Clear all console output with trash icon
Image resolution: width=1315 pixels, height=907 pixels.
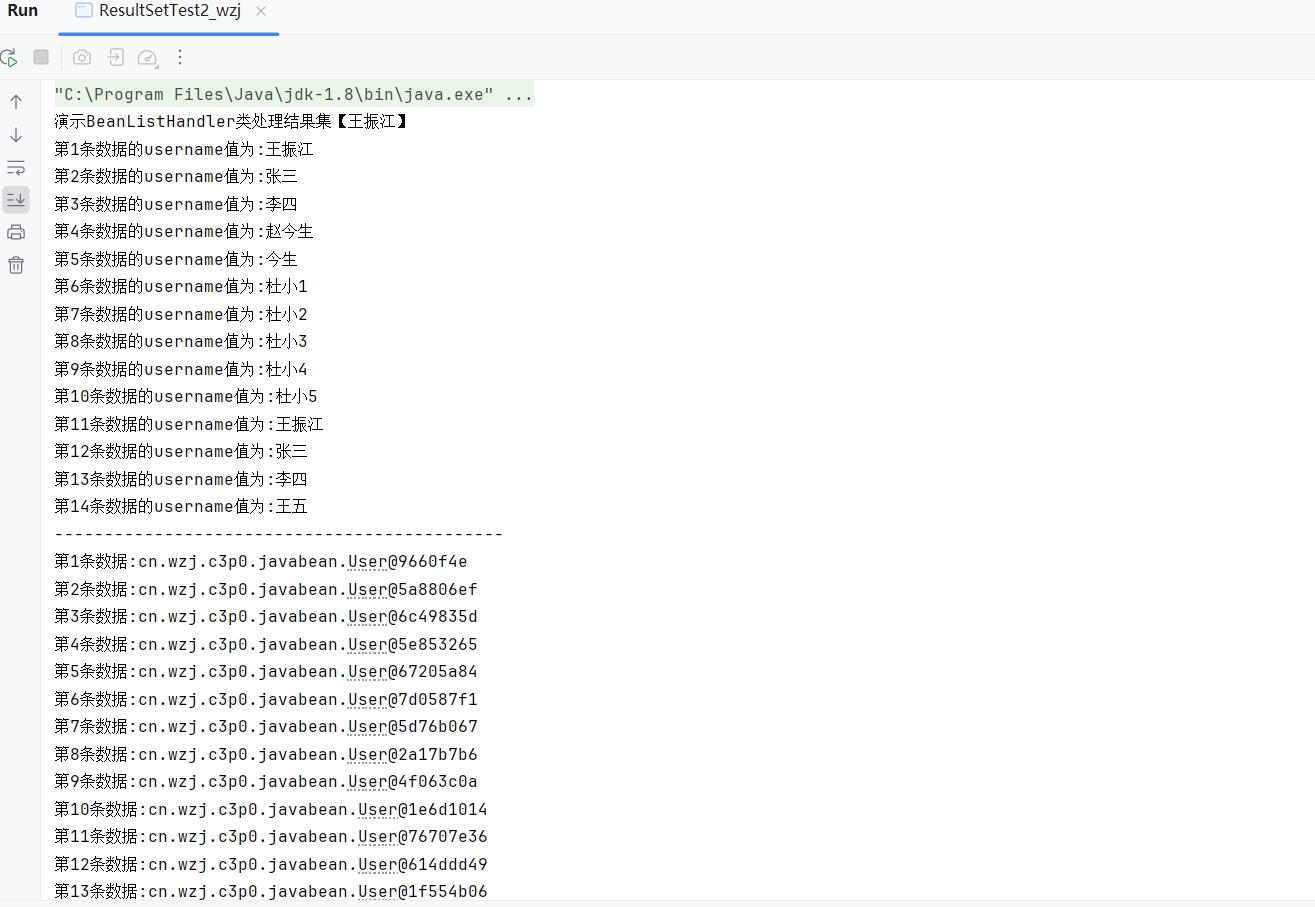coord(16,265)
